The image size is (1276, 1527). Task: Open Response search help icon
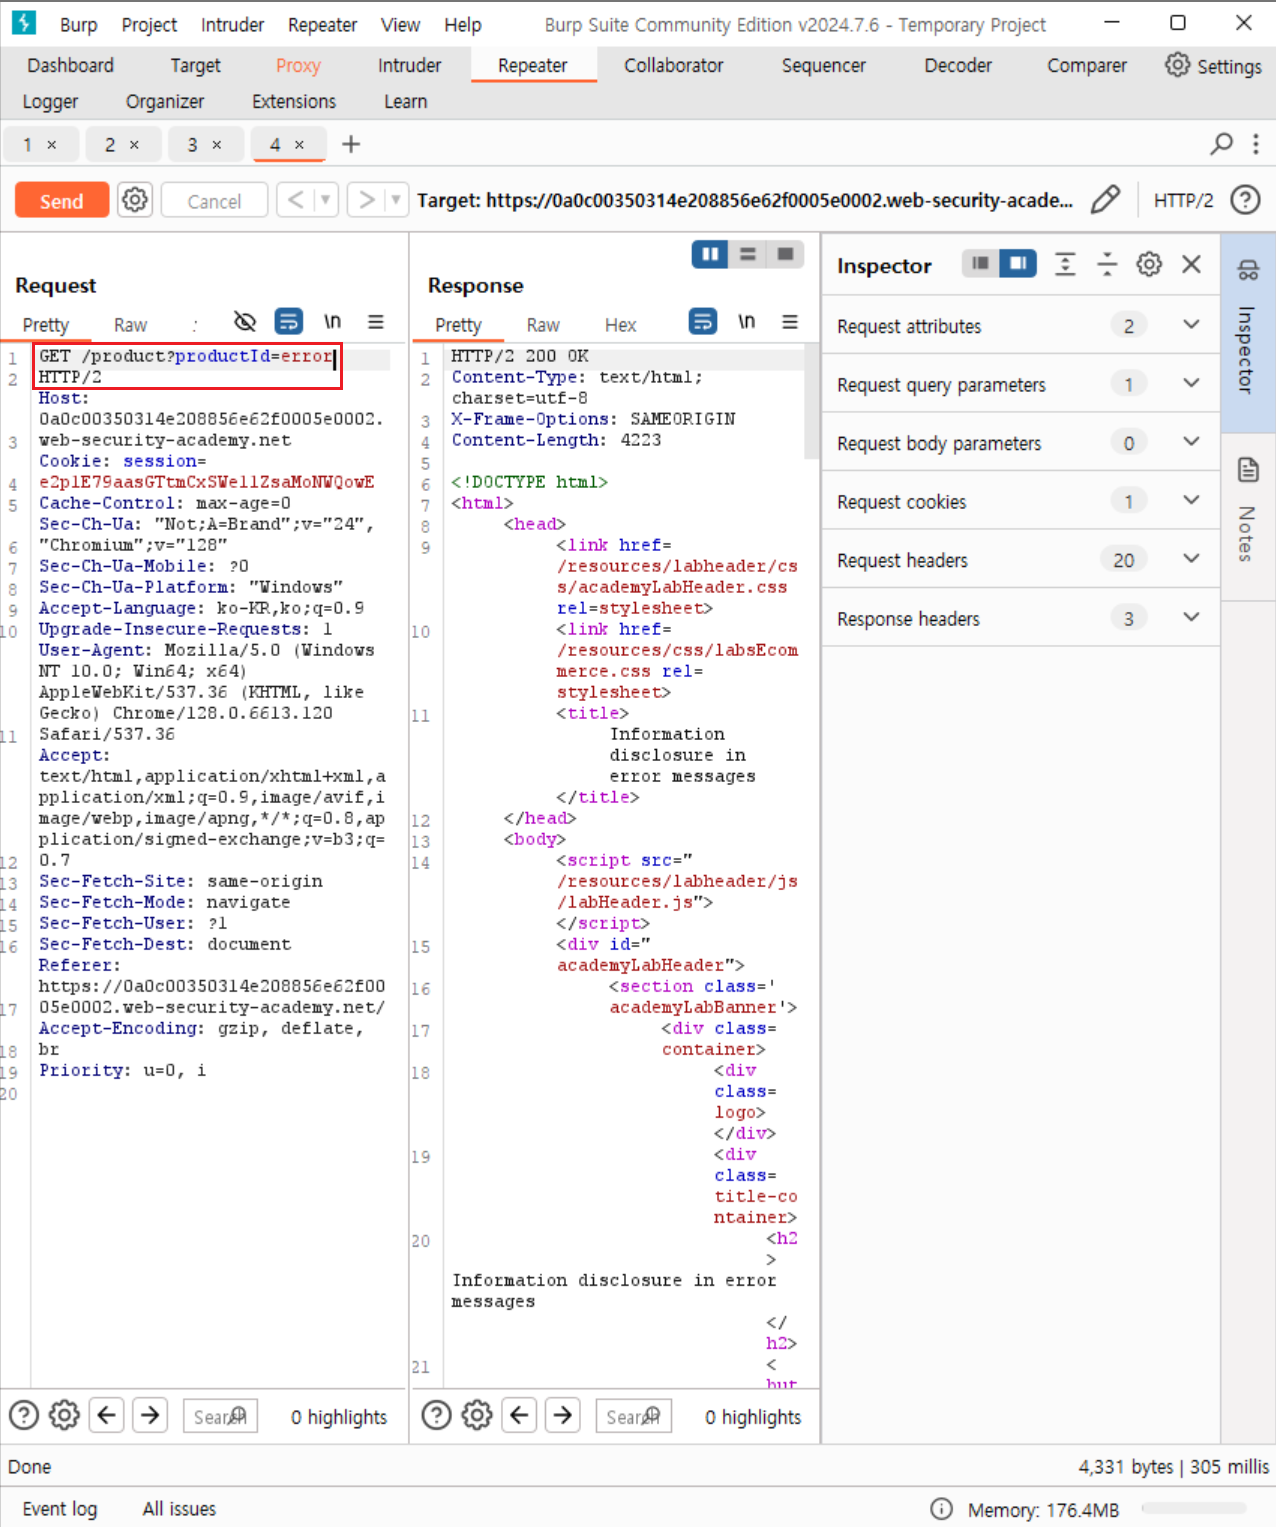click(x=436, y=1415)
